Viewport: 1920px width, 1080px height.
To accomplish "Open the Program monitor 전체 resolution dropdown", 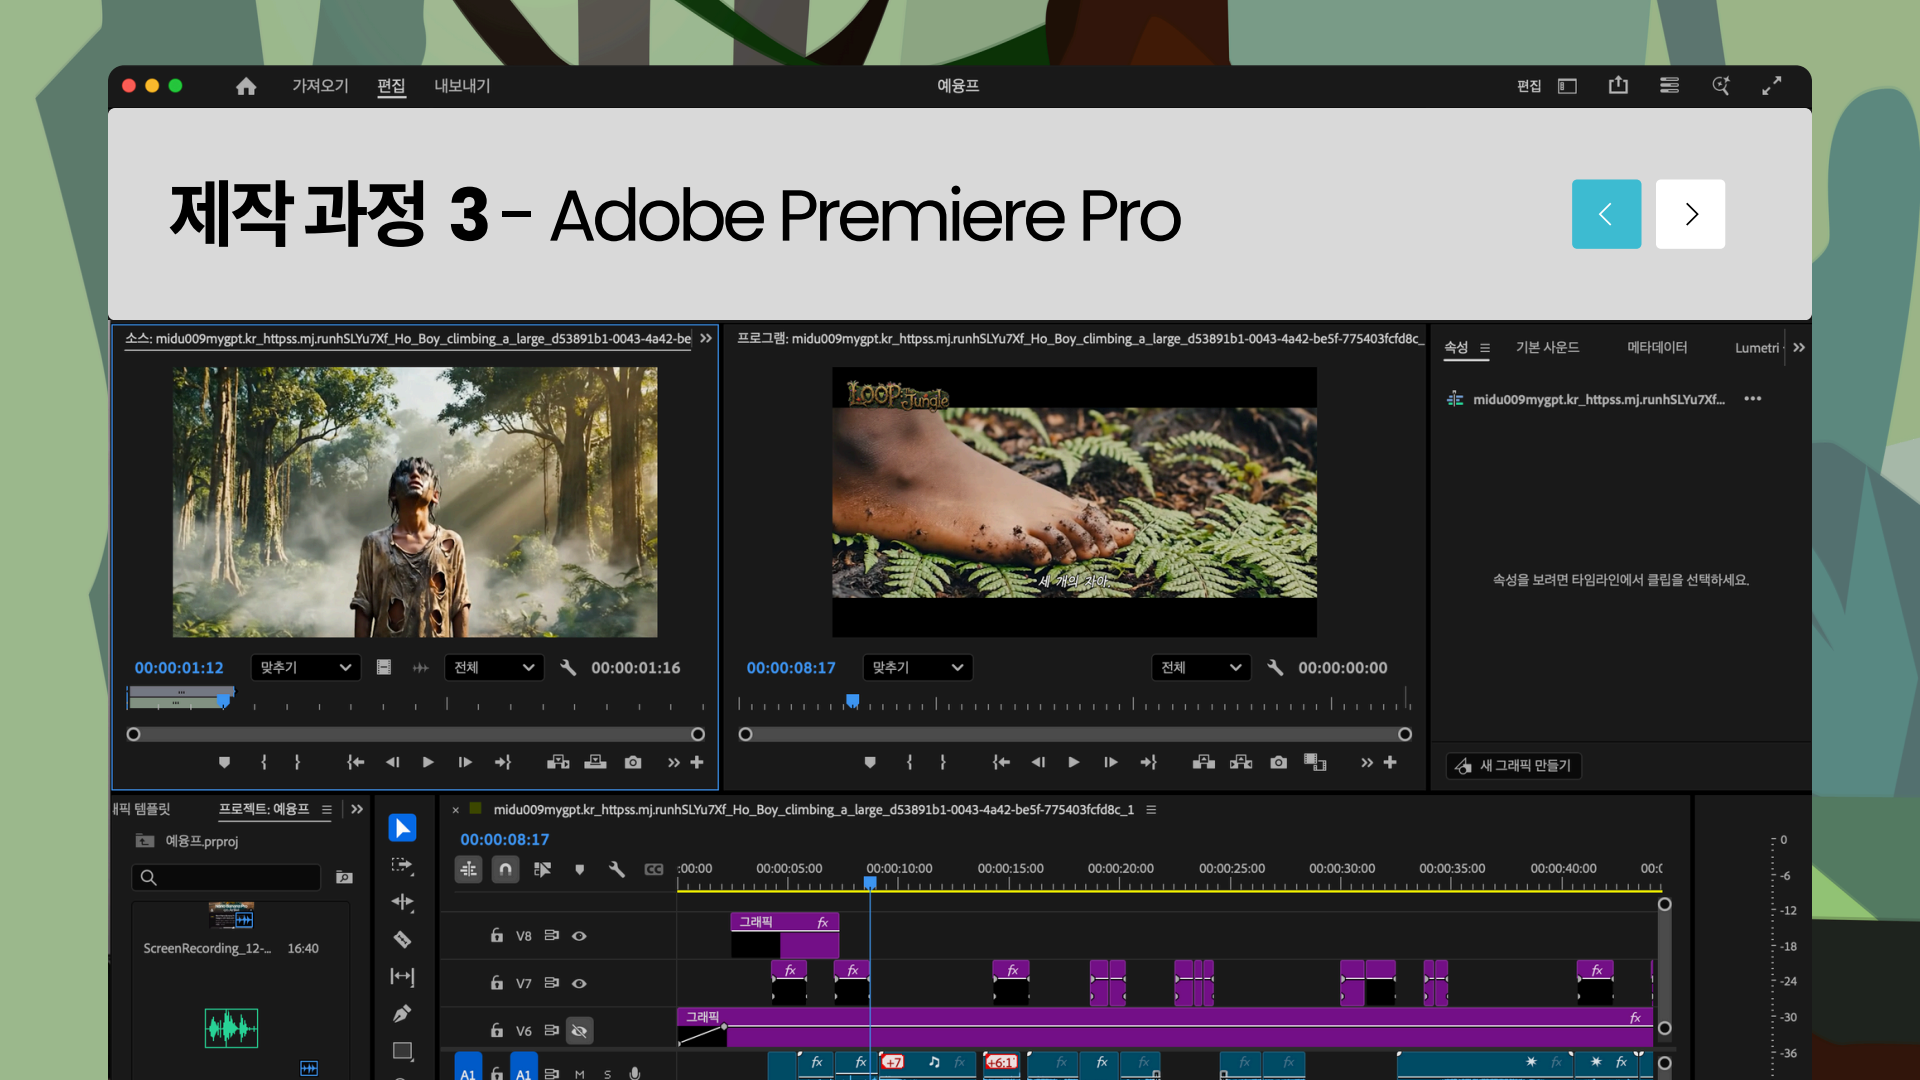I will [1200, 667].
